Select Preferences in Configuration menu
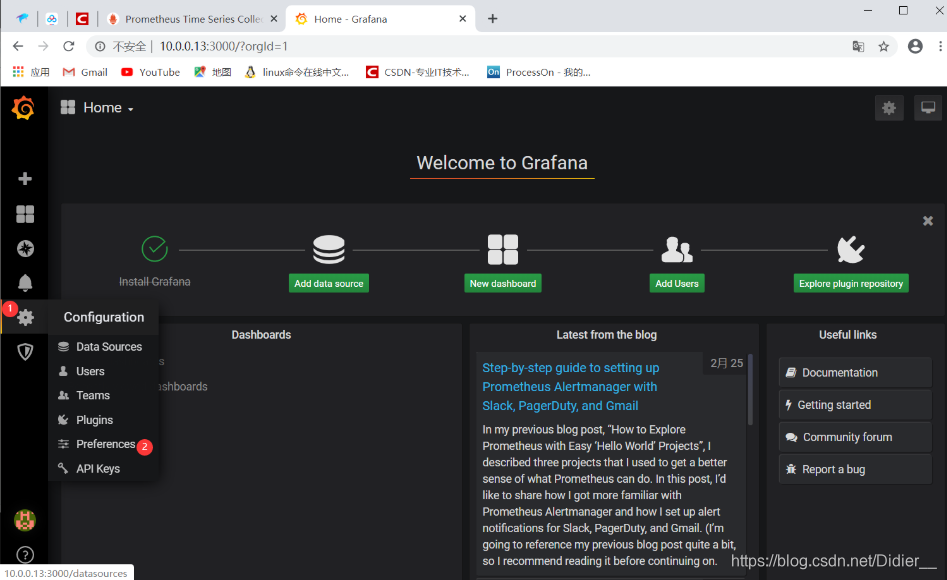 tap(103, 444)
